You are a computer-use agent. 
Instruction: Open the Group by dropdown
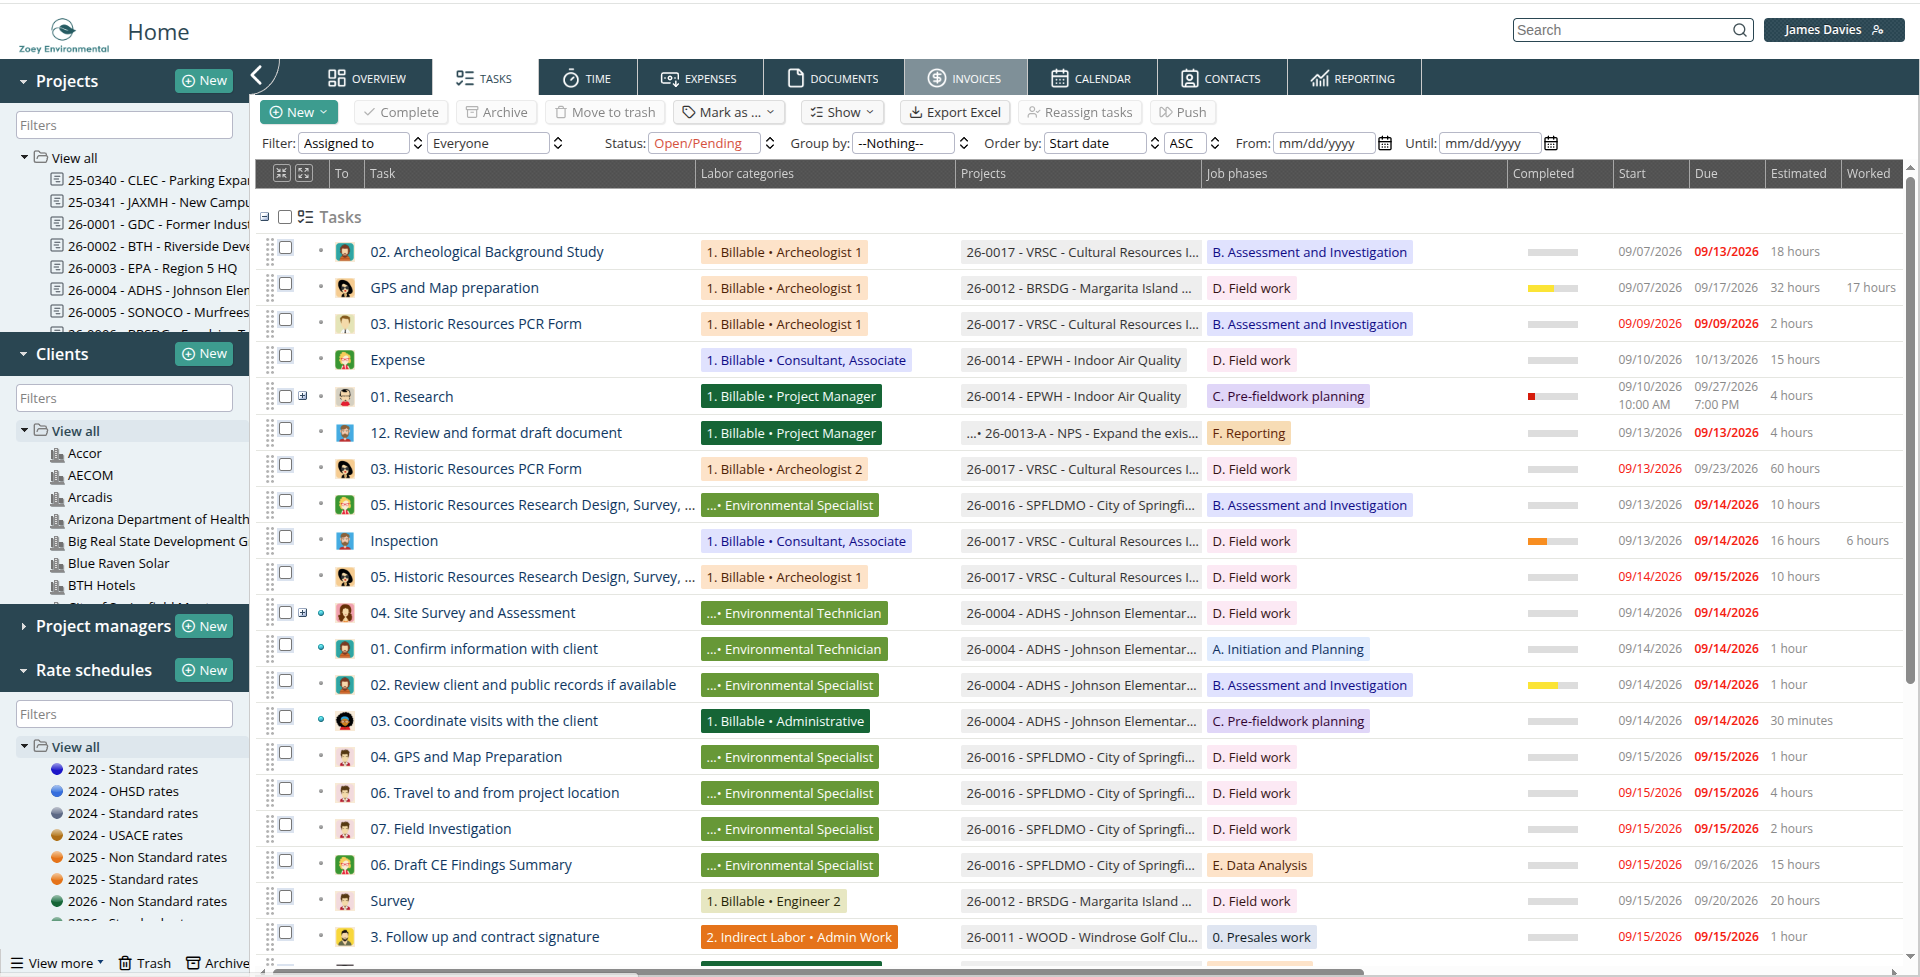point(911,143)
